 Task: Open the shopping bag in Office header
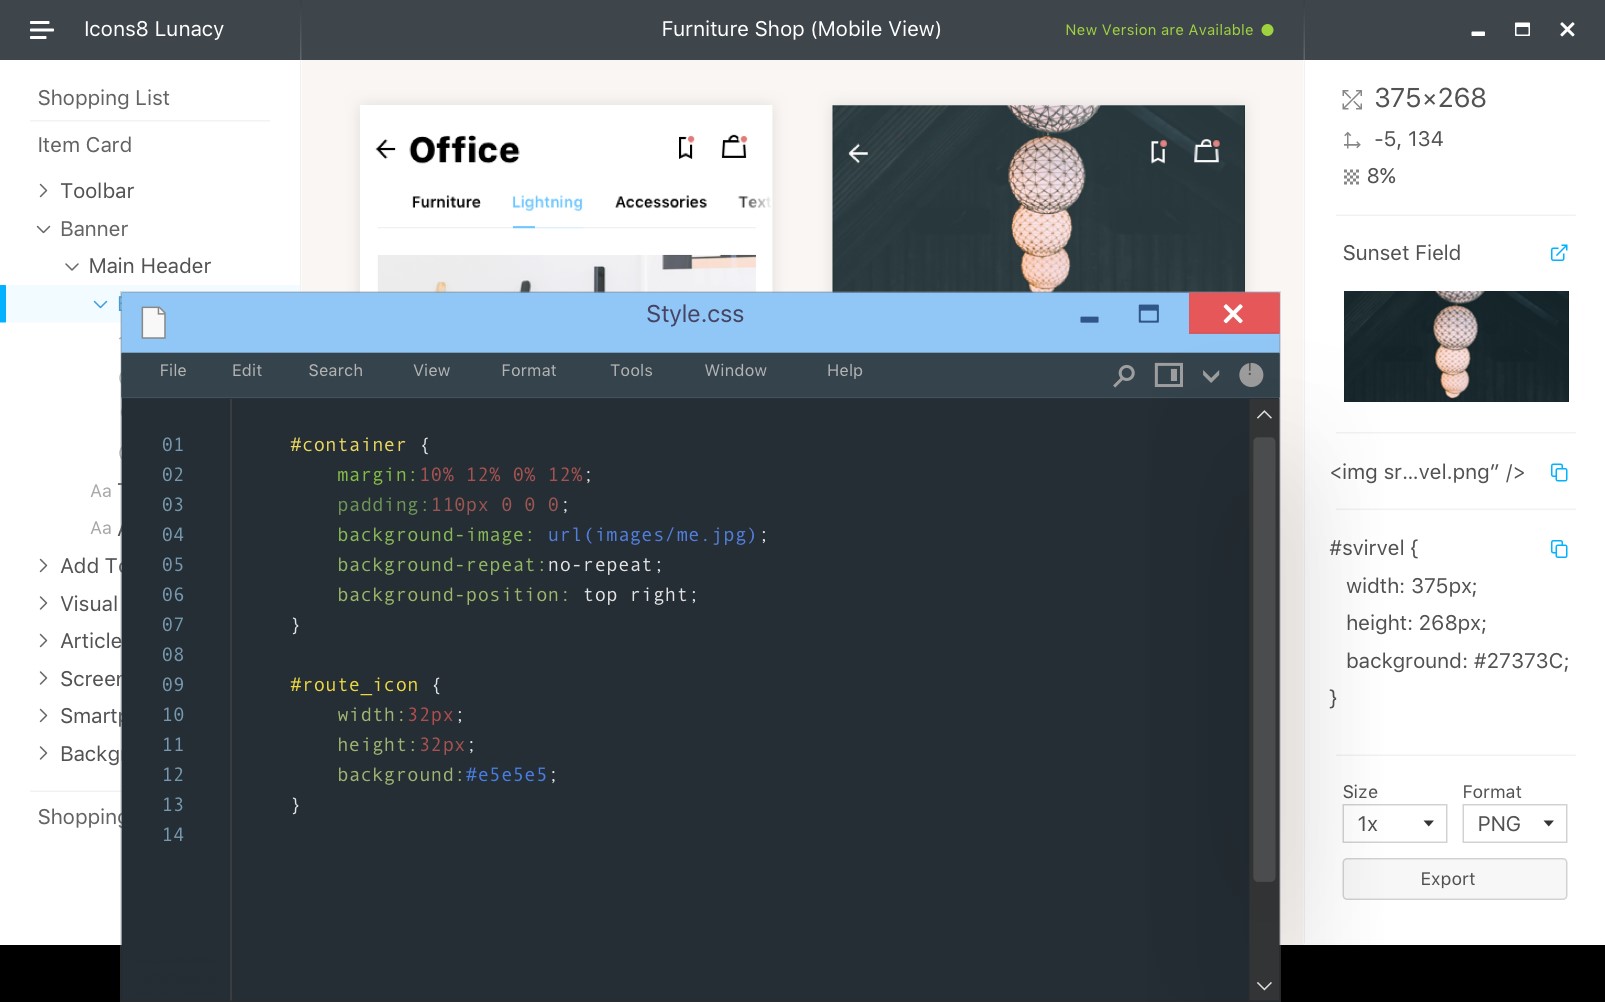(734, 148)
